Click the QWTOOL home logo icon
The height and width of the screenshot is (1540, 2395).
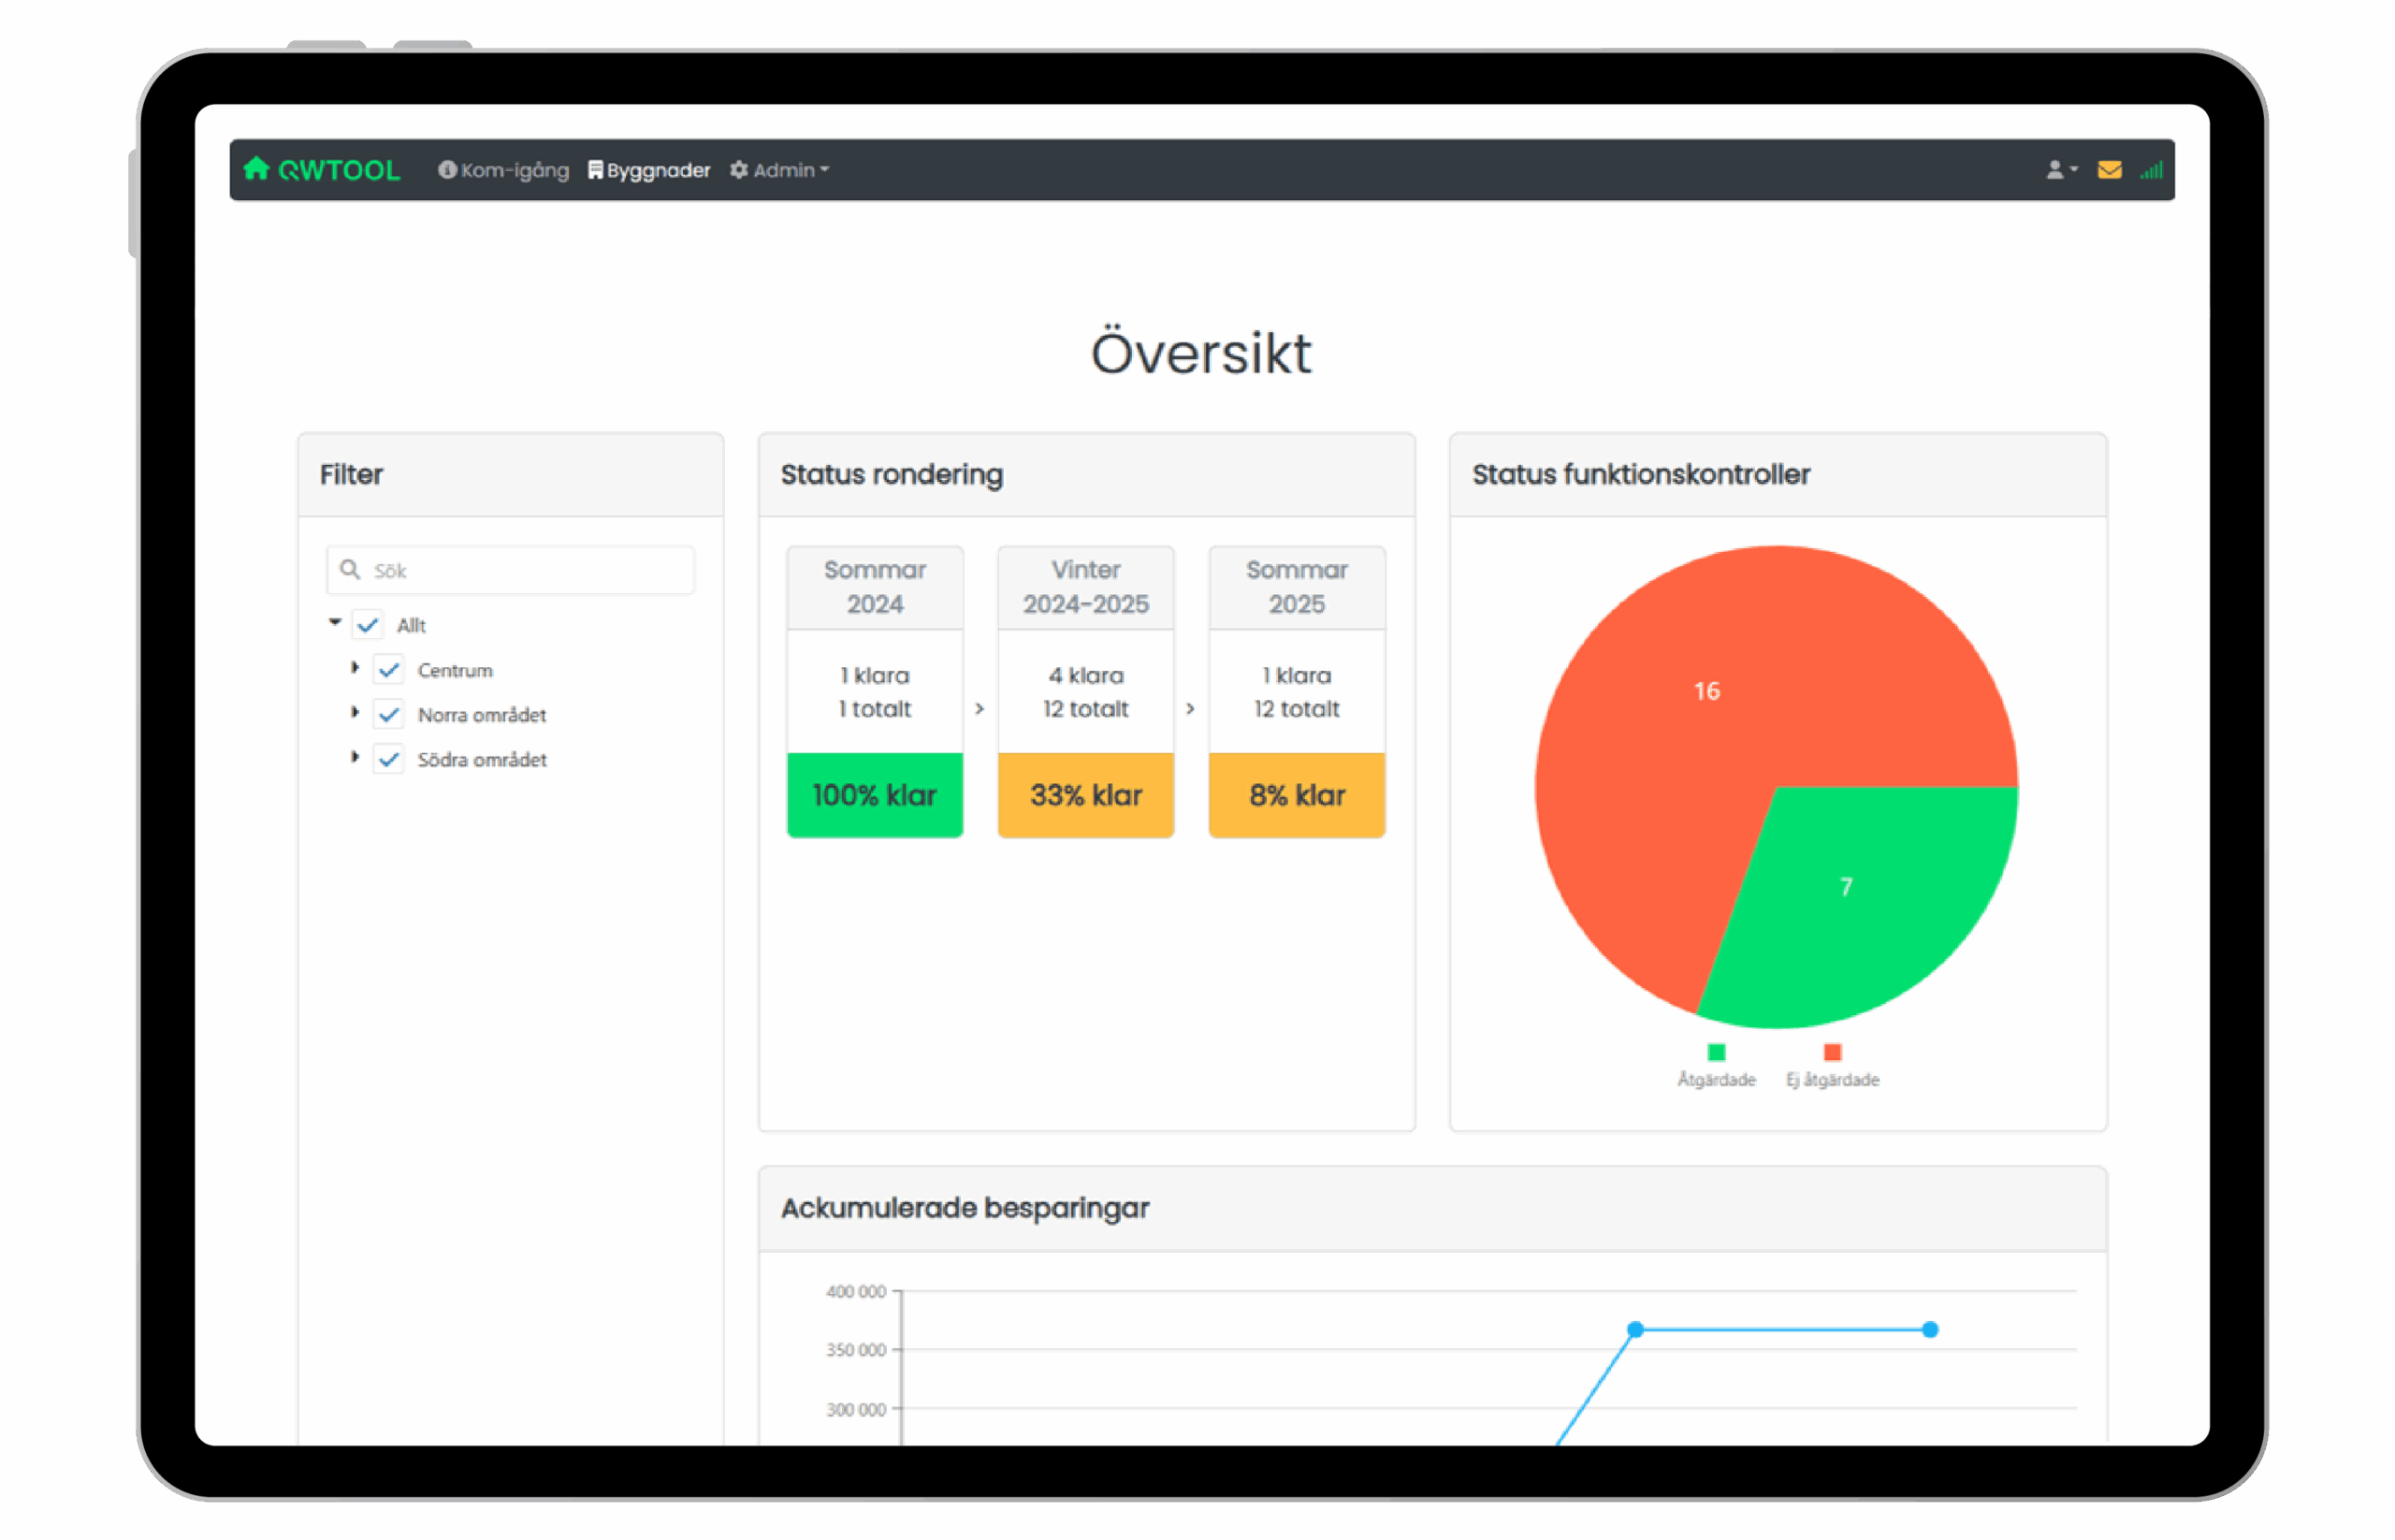[257, 169]
